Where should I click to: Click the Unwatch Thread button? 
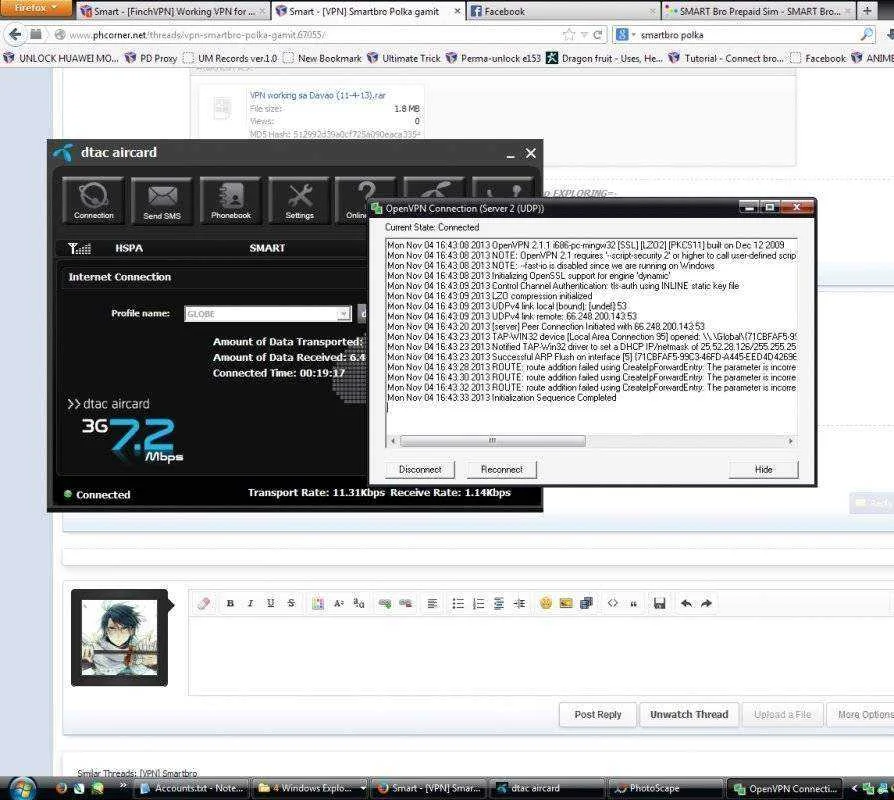pos(689,714)
